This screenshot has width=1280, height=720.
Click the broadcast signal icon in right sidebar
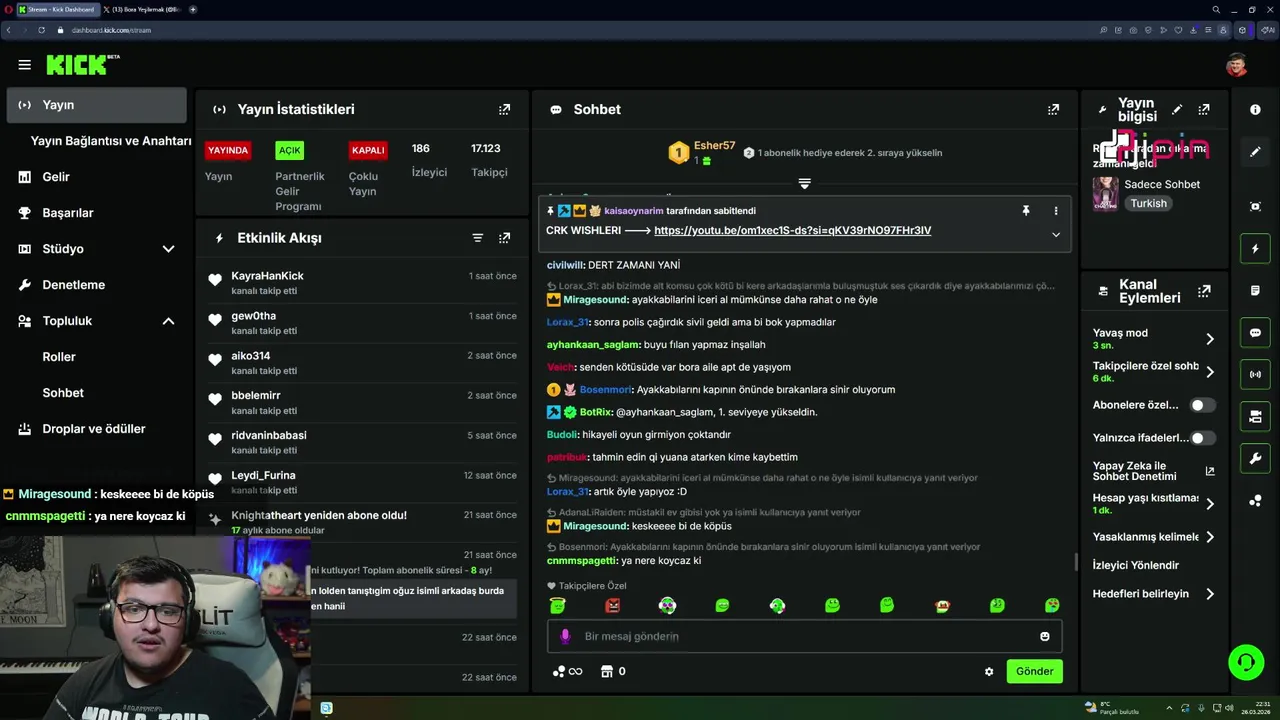pos(1255,375)
